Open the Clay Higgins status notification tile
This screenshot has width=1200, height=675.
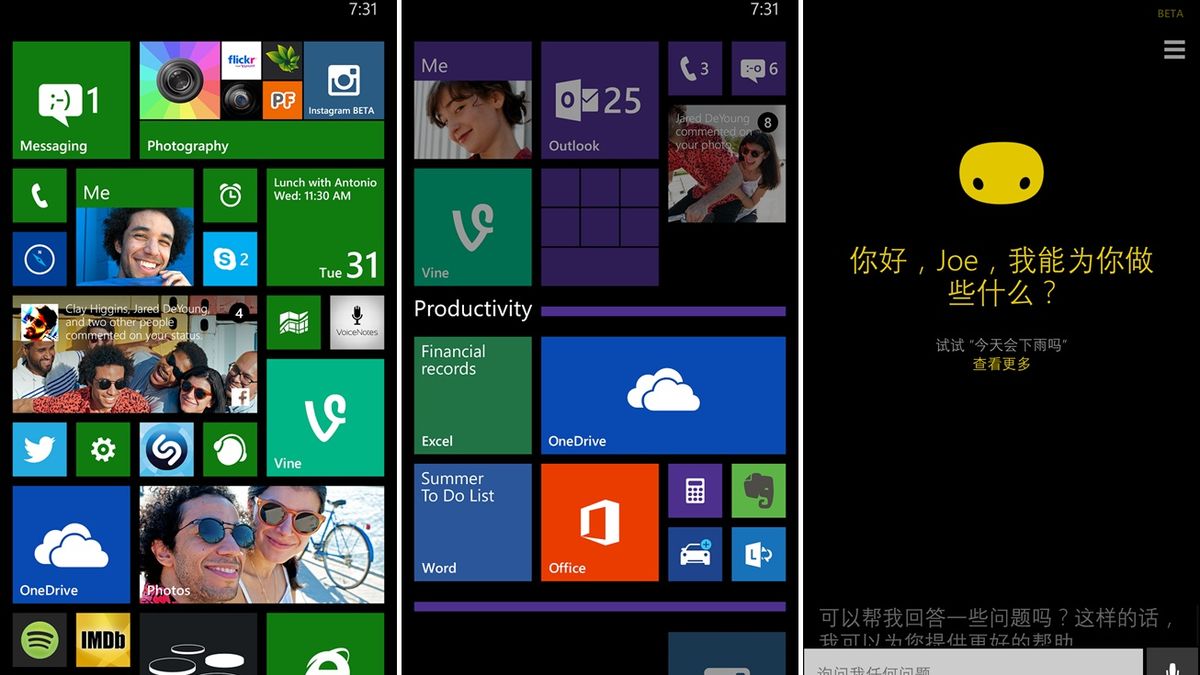135,354
